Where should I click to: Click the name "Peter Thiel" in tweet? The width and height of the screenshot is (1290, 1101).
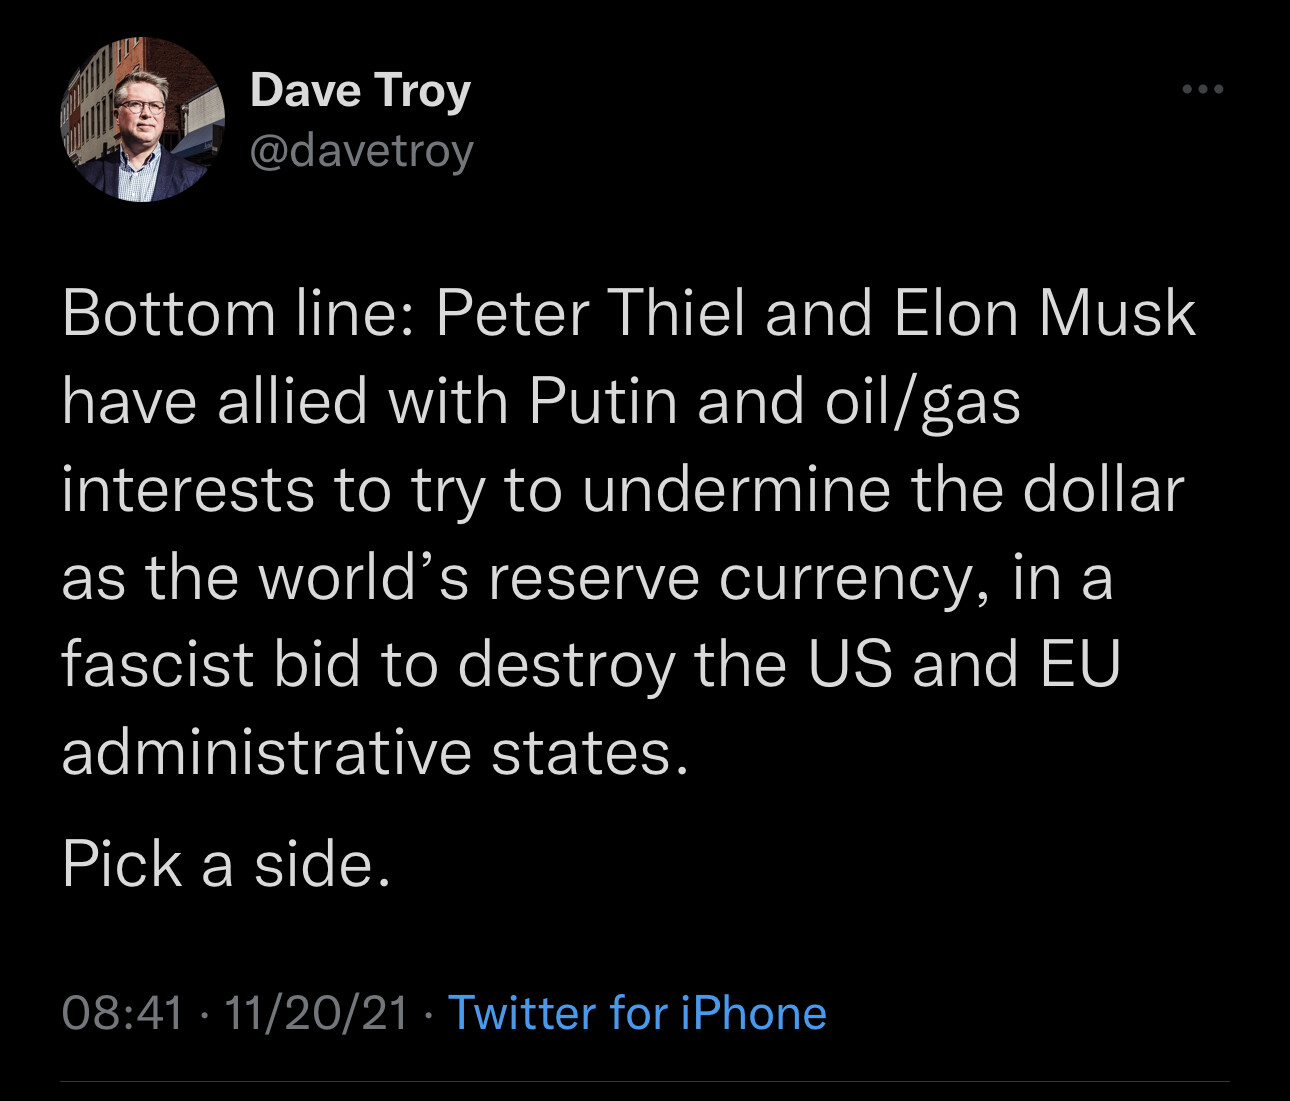pos(591,314)
